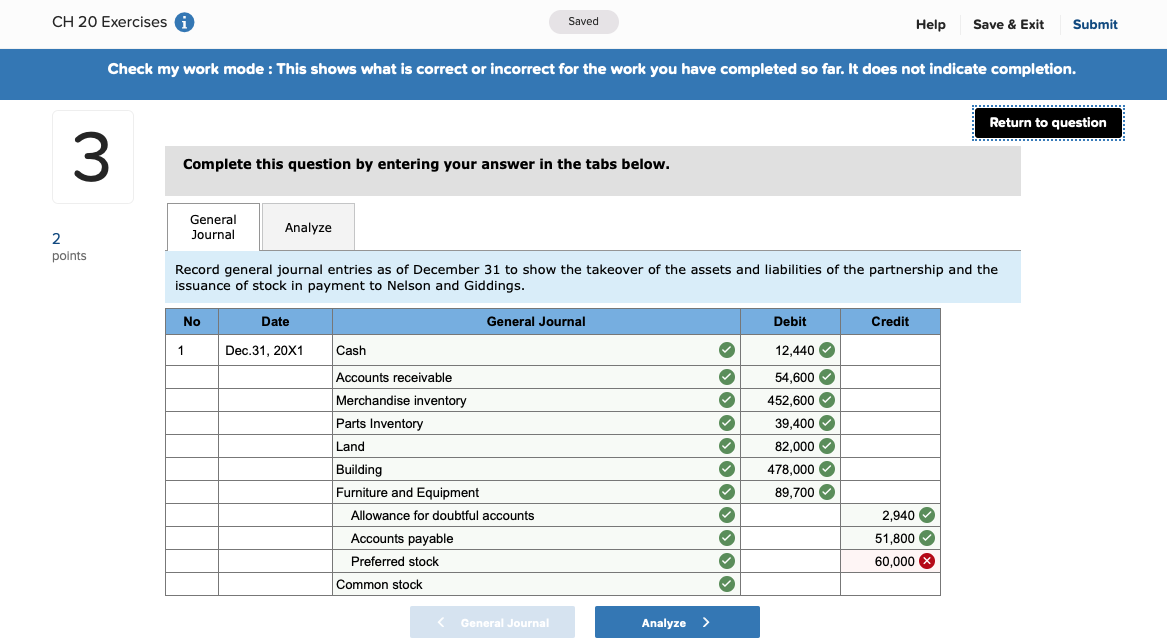Click the green check beside 452,600 Merchandise inventory debit
Screen dimensions: 1167x643
[825, 400]
